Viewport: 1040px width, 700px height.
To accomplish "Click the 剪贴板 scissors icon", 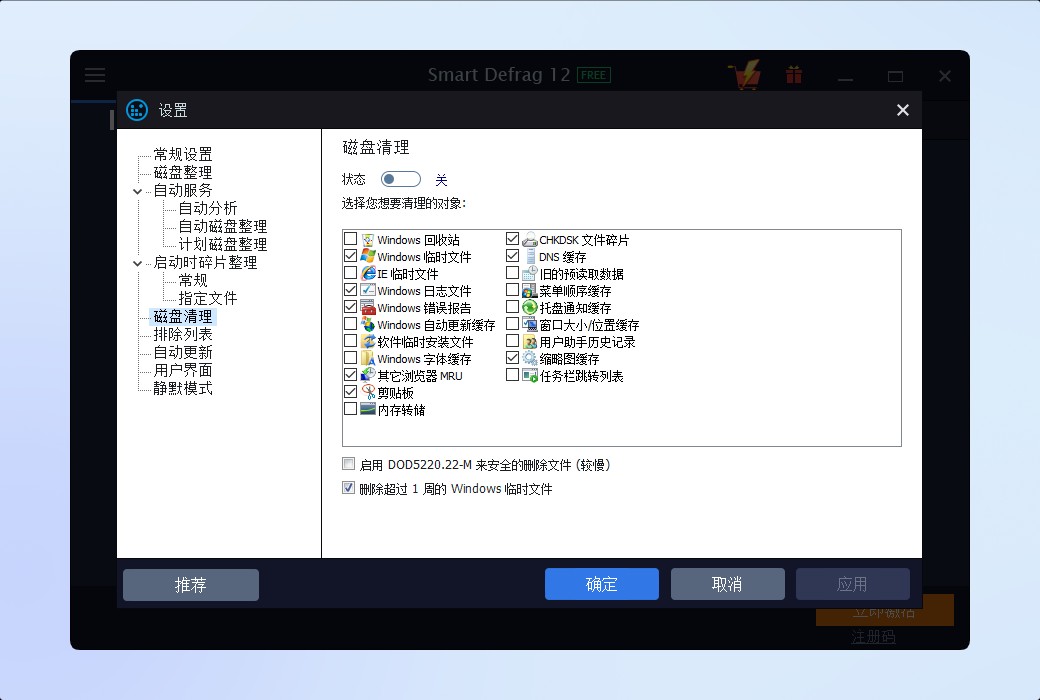I will click(368, 393).
